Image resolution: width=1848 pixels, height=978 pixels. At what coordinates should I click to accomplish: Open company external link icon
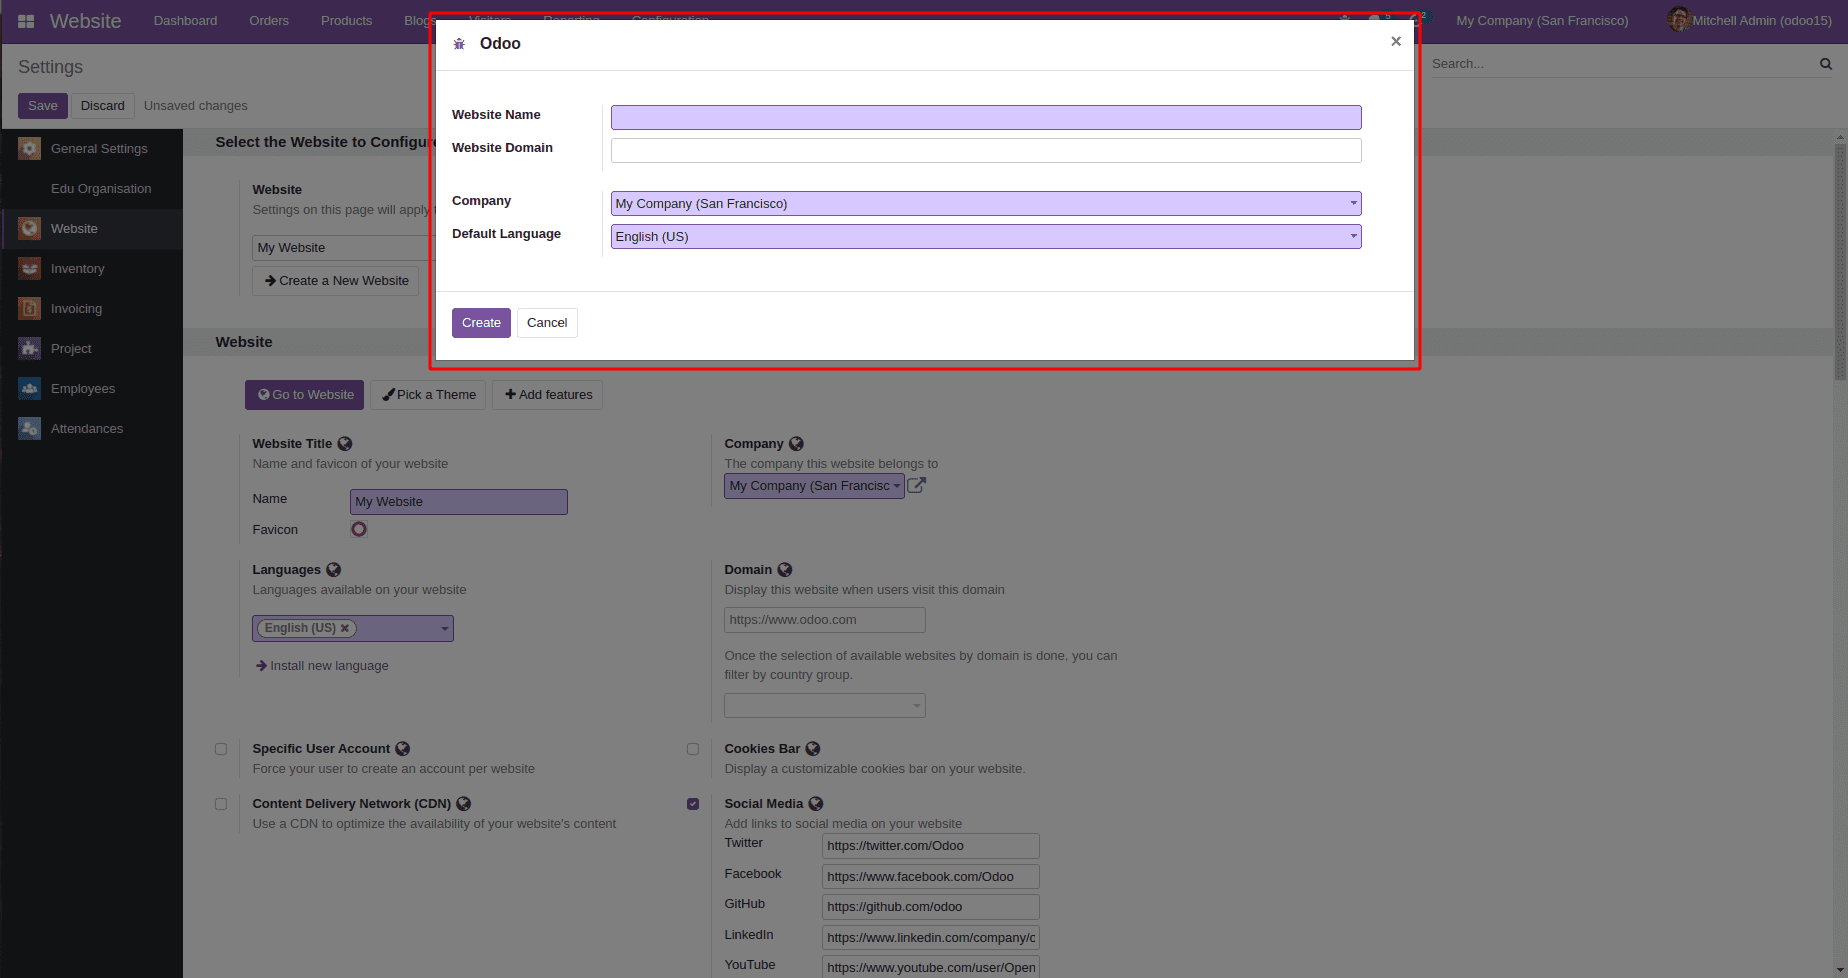click(916, 485)
